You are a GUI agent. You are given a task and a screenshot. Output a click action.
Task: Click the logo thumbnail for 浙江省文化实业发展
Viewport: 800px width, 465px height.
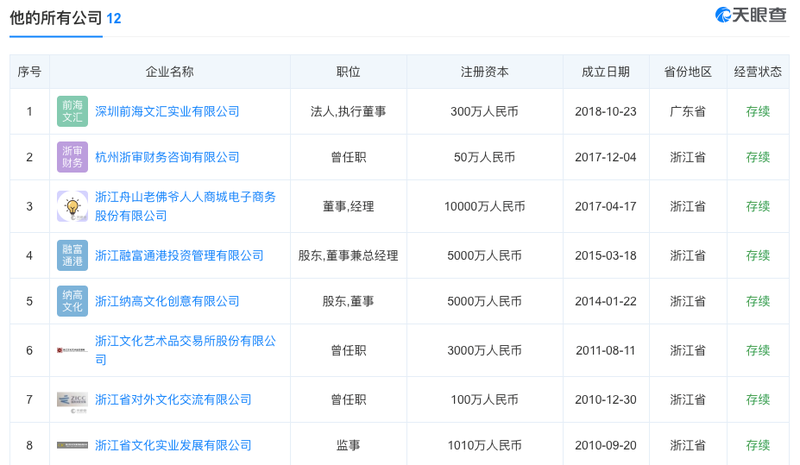click(72, 445)
